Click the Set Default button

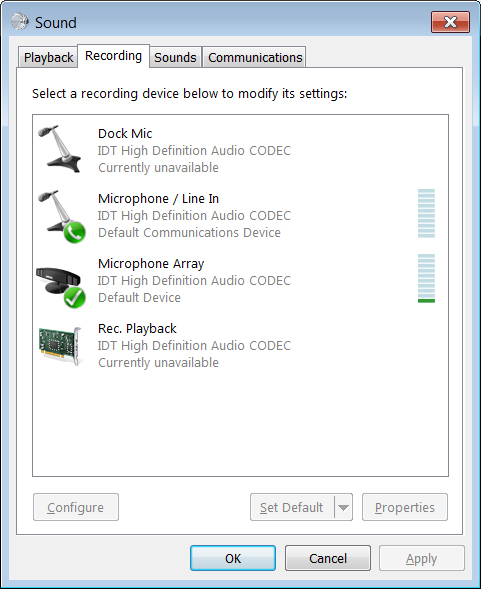pos(292,507)
